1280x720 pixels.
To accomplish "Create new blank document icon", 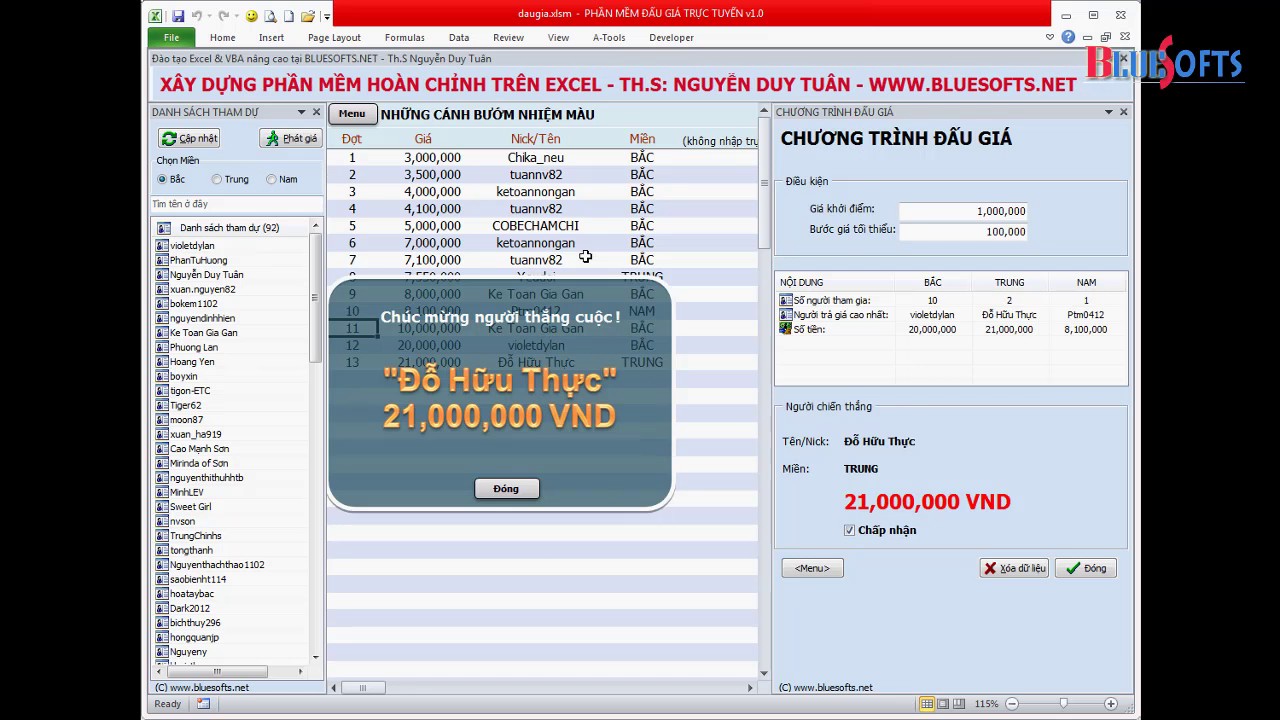I will click(289, 16).
